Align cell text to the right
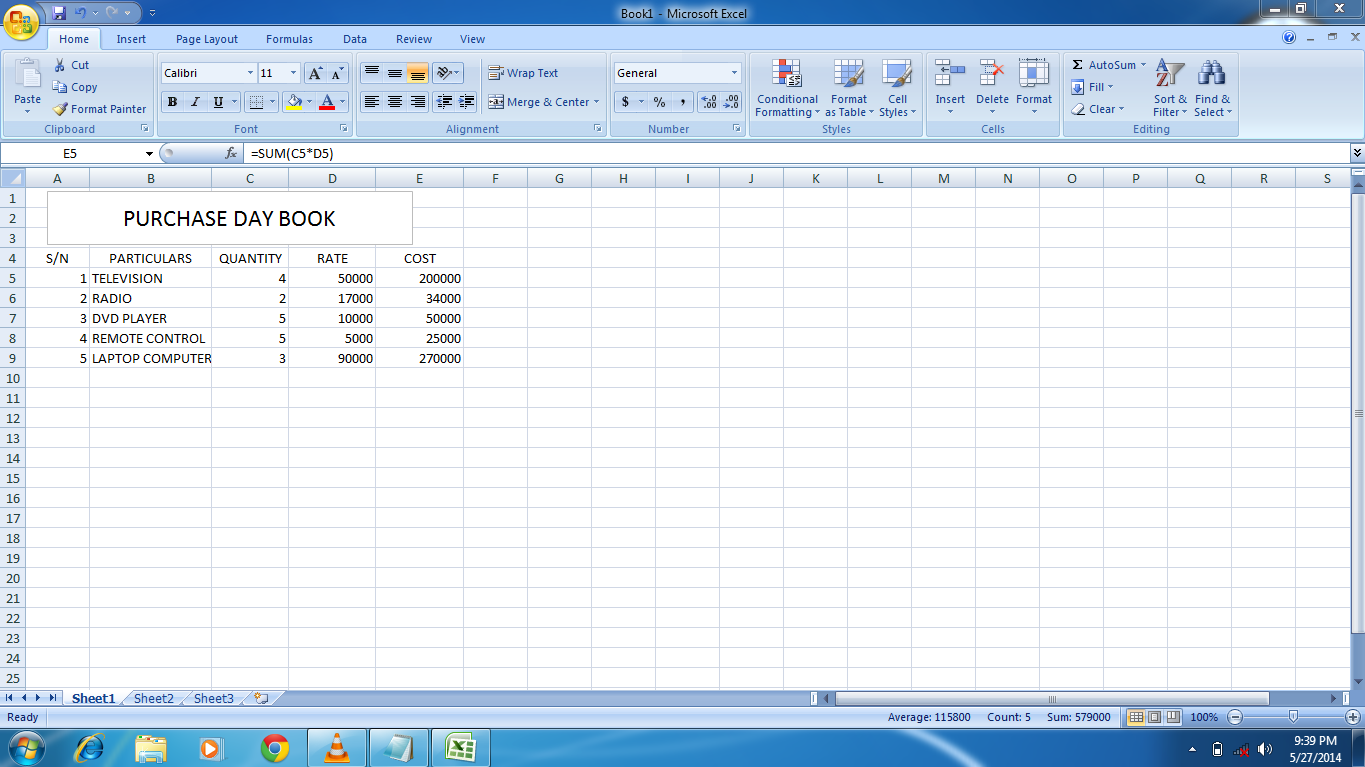 click(418, 102)
